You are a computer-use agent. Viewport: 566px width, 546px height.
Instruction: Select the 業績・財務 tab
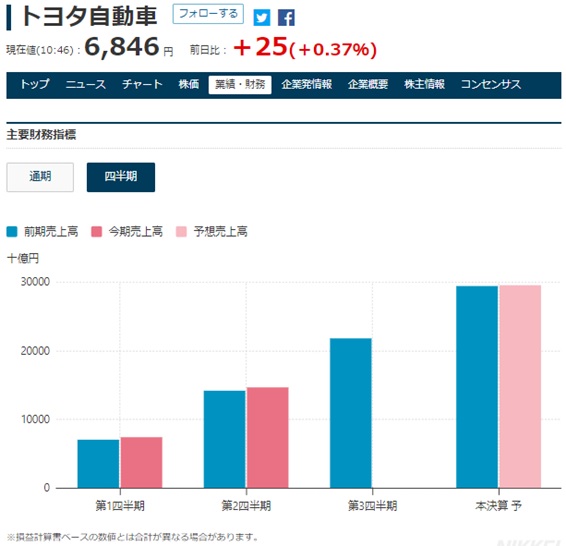(240, 85)
